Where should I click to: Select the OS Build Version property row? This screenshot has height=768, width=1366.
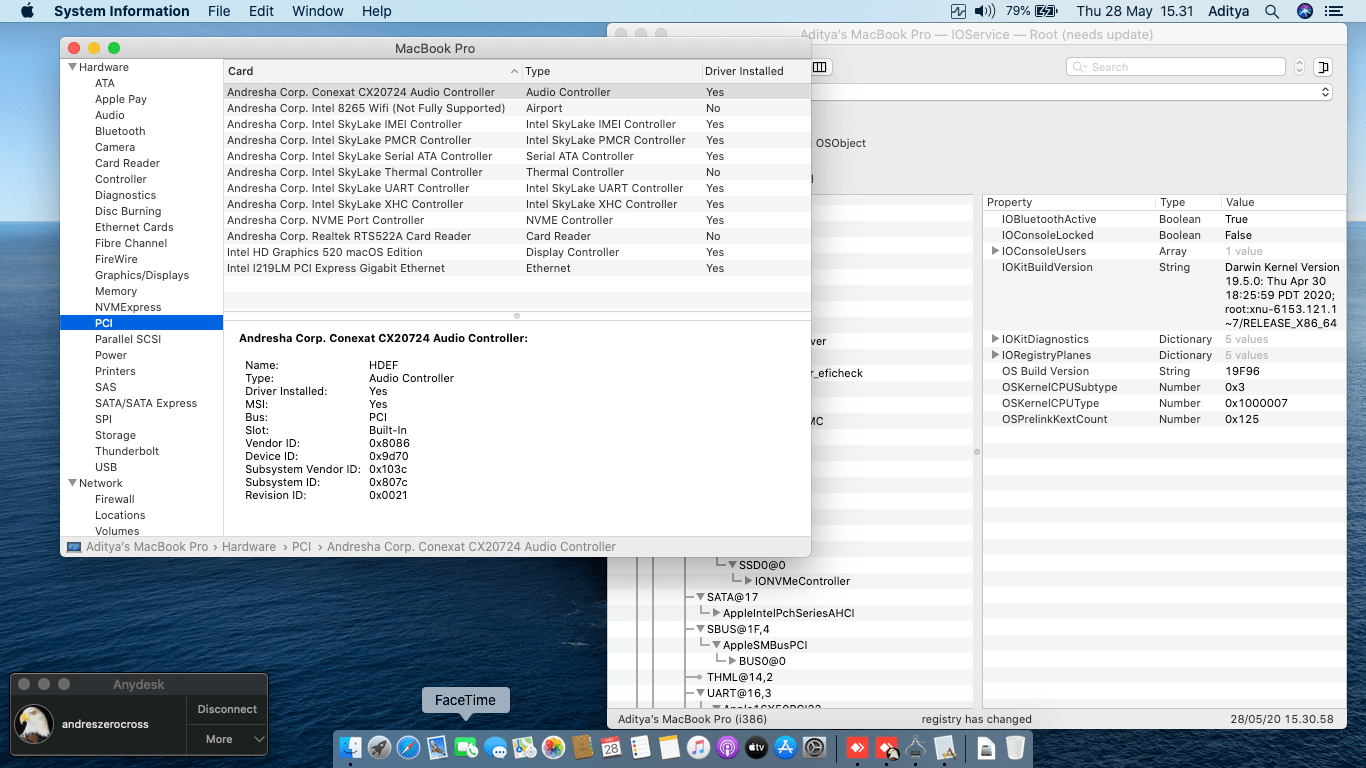1164,371
